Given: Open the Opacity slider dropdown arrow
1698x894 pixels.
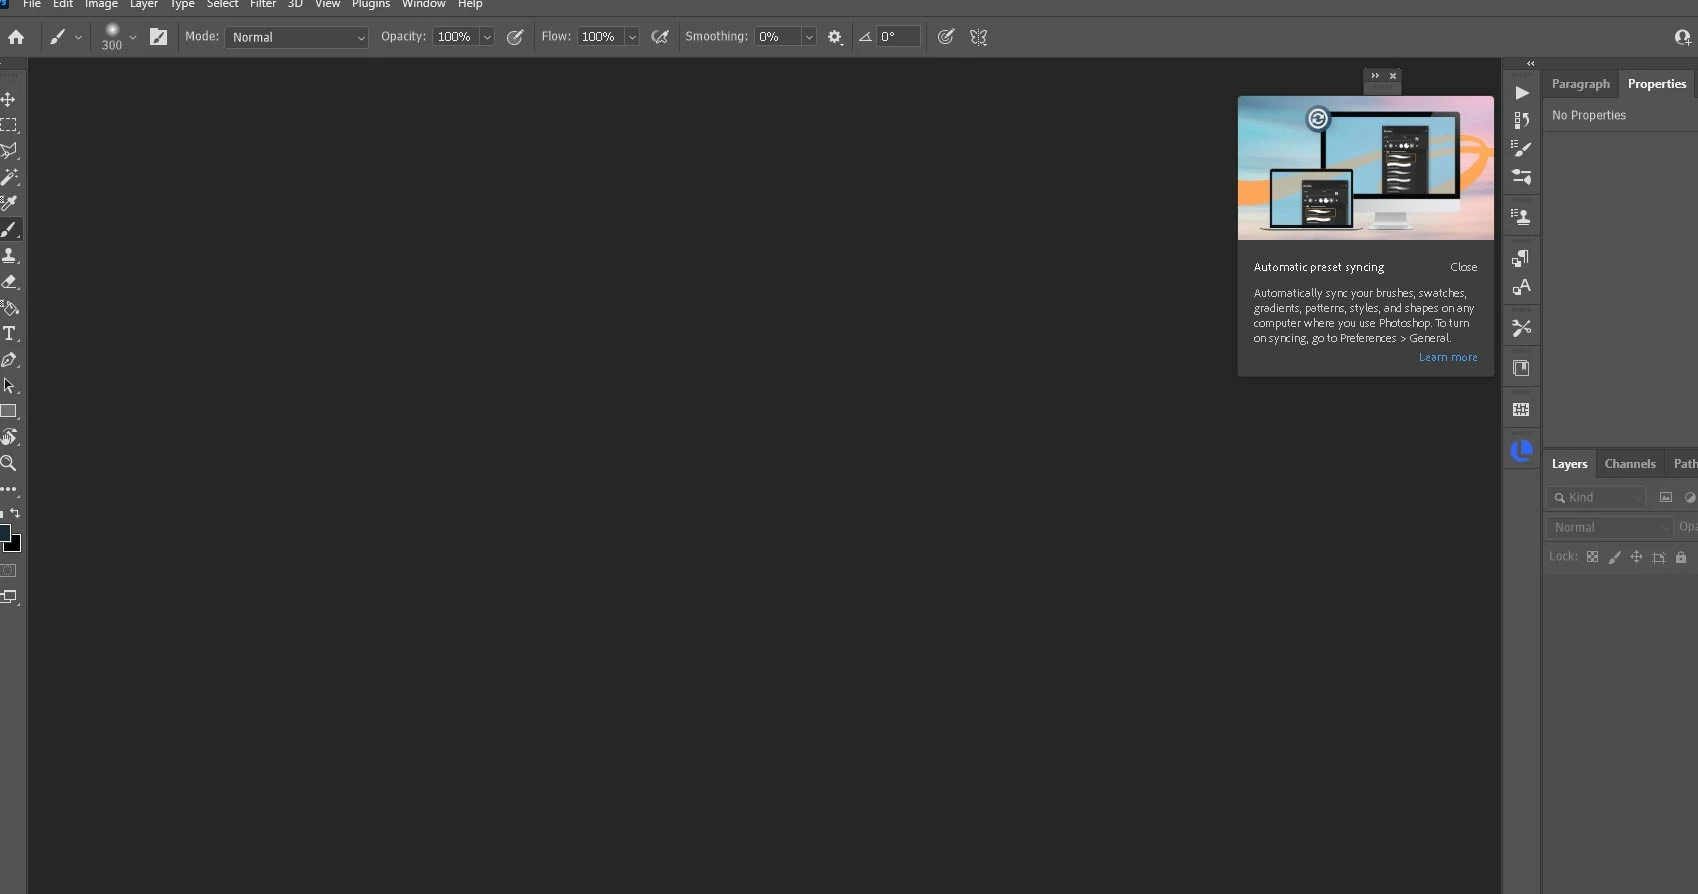Looking at the screenshot, I should 487,37.
